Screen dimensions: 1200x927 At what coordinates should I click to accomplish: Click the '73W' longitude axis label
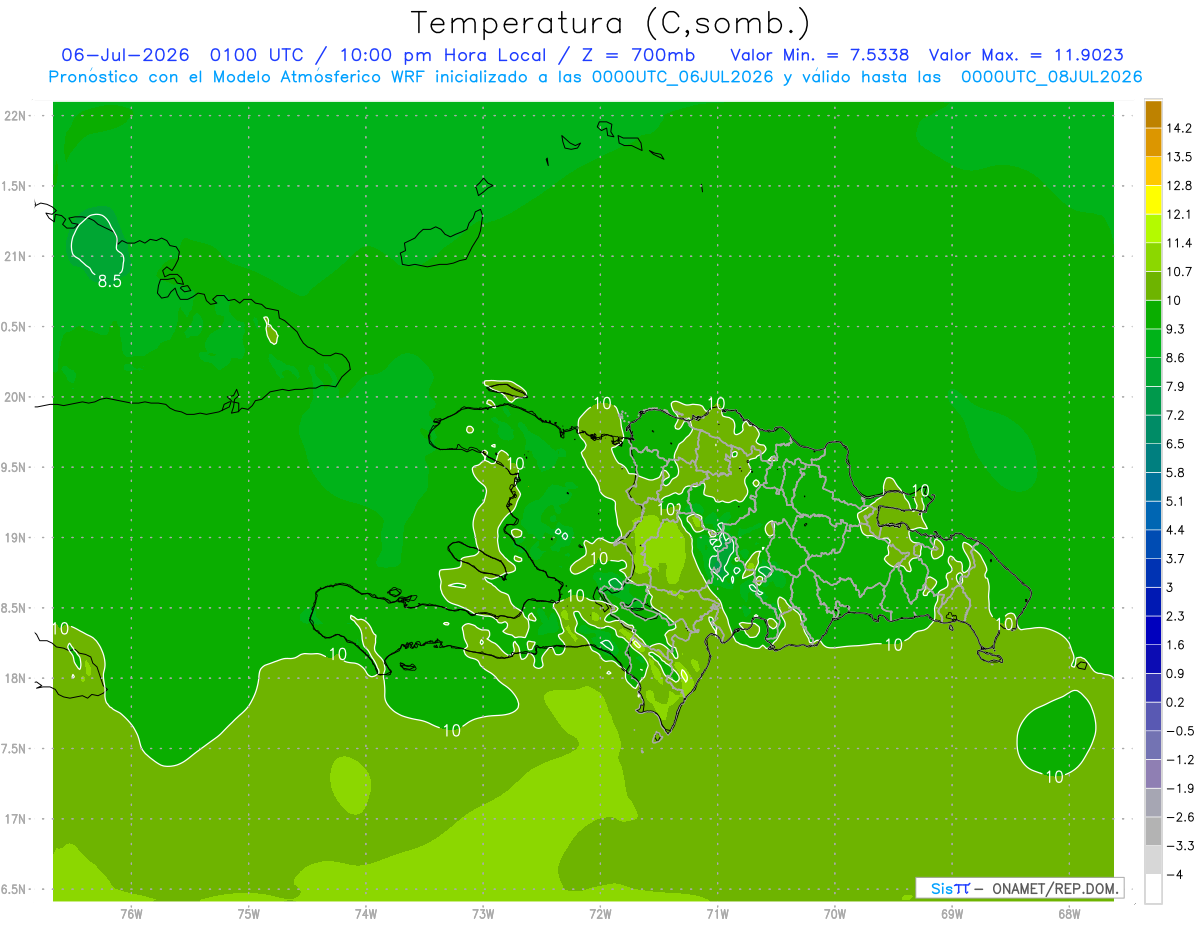[x=483, y=914]
